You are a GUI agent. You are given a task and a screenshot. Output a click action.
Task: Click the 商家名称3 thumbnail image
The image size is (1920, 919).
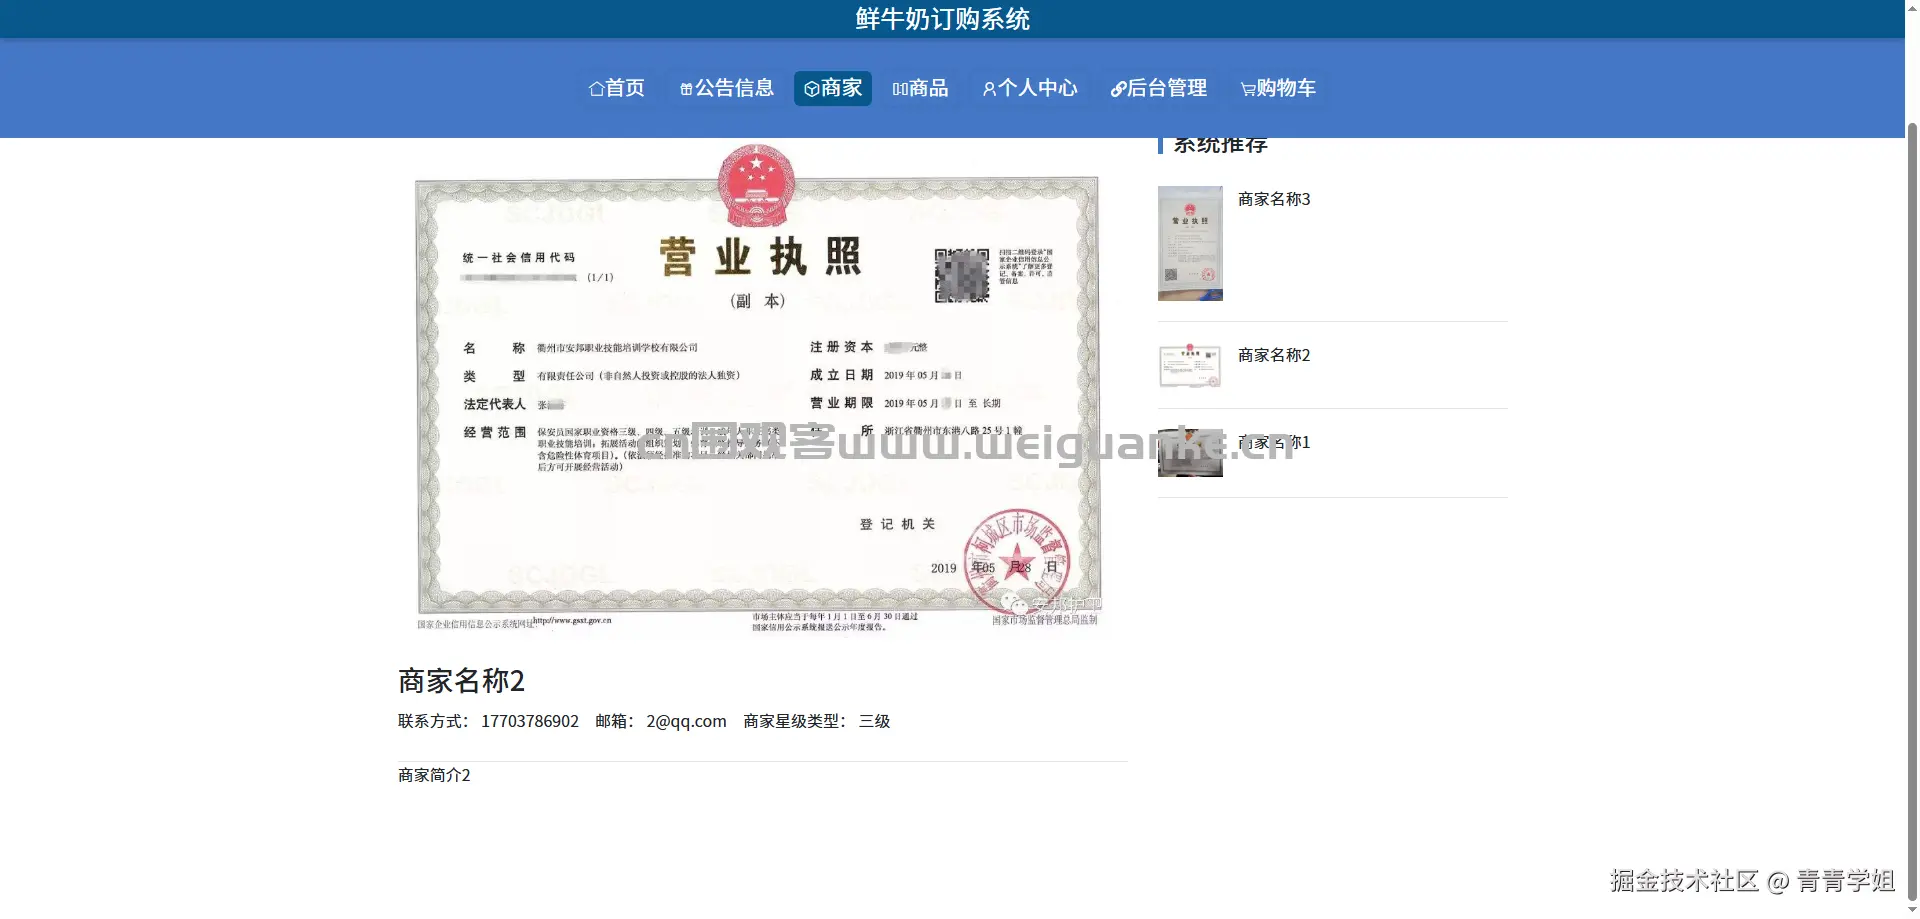pyautogui.click(x=1190, y=243)
